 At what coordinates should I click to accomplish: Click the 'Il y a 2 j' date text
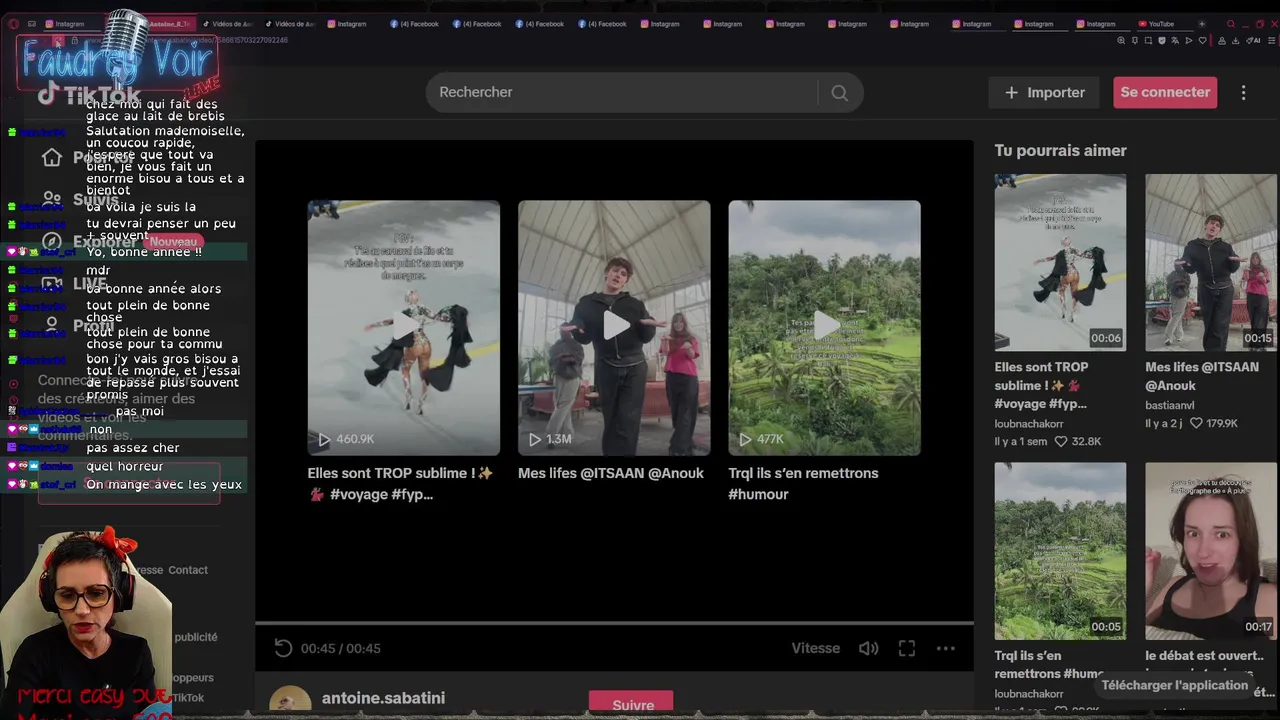pos(1164,424)
